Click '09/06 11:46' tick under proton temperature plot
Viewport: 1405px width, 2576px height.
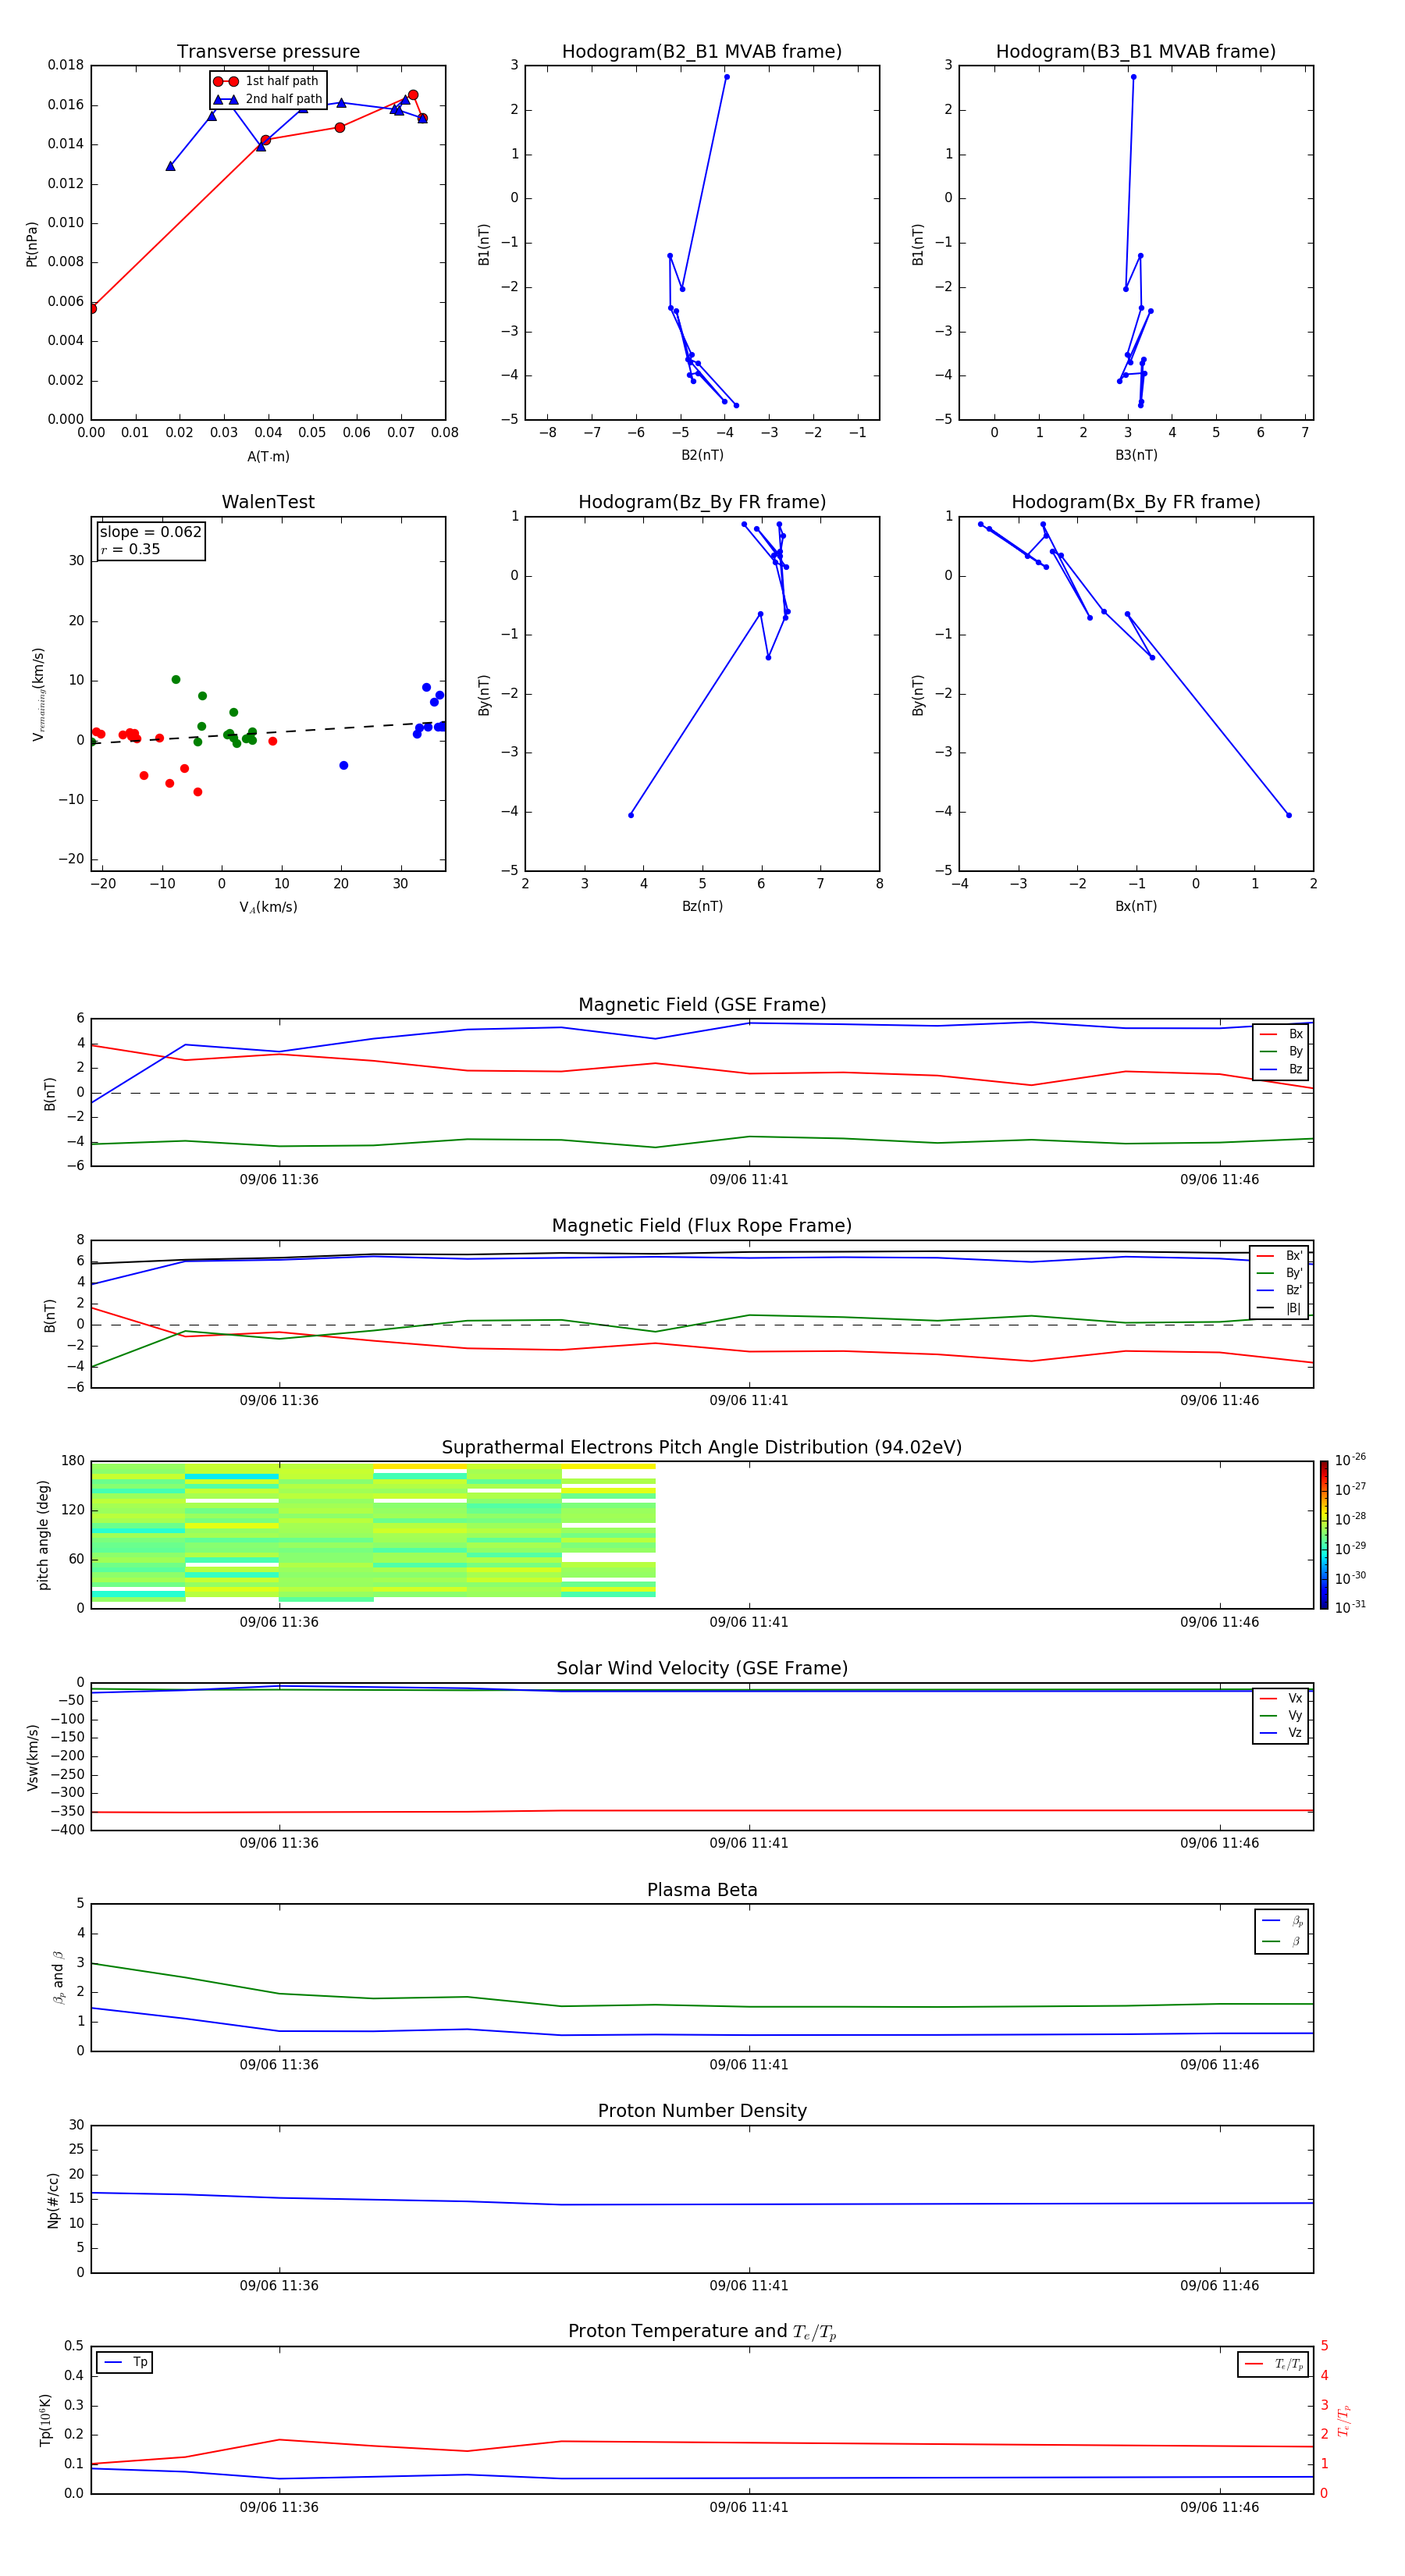coord(1220,2508)
